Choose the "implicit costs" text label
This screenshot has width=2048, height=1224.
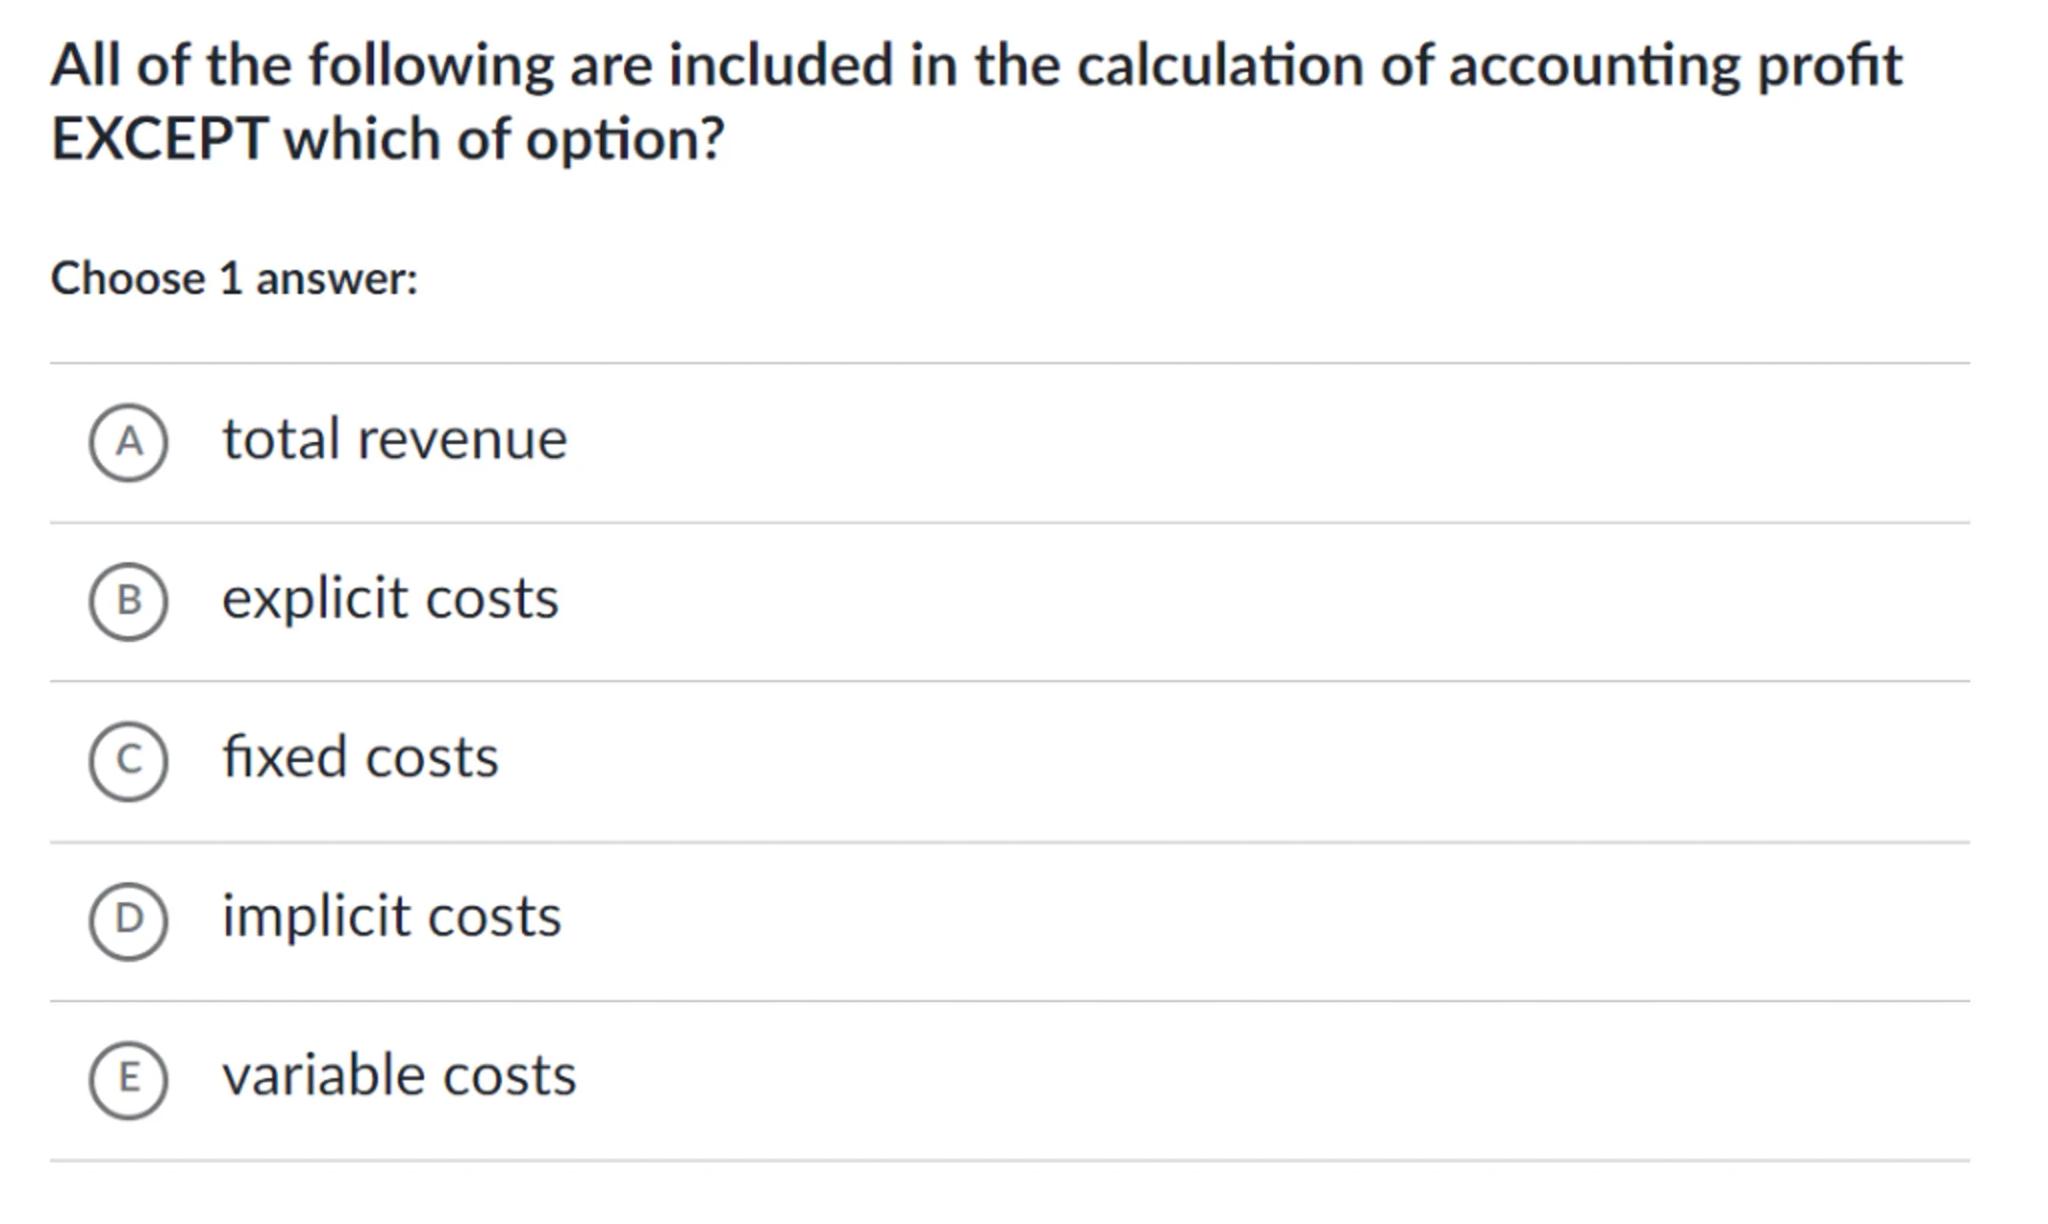(x=391, y=917)
